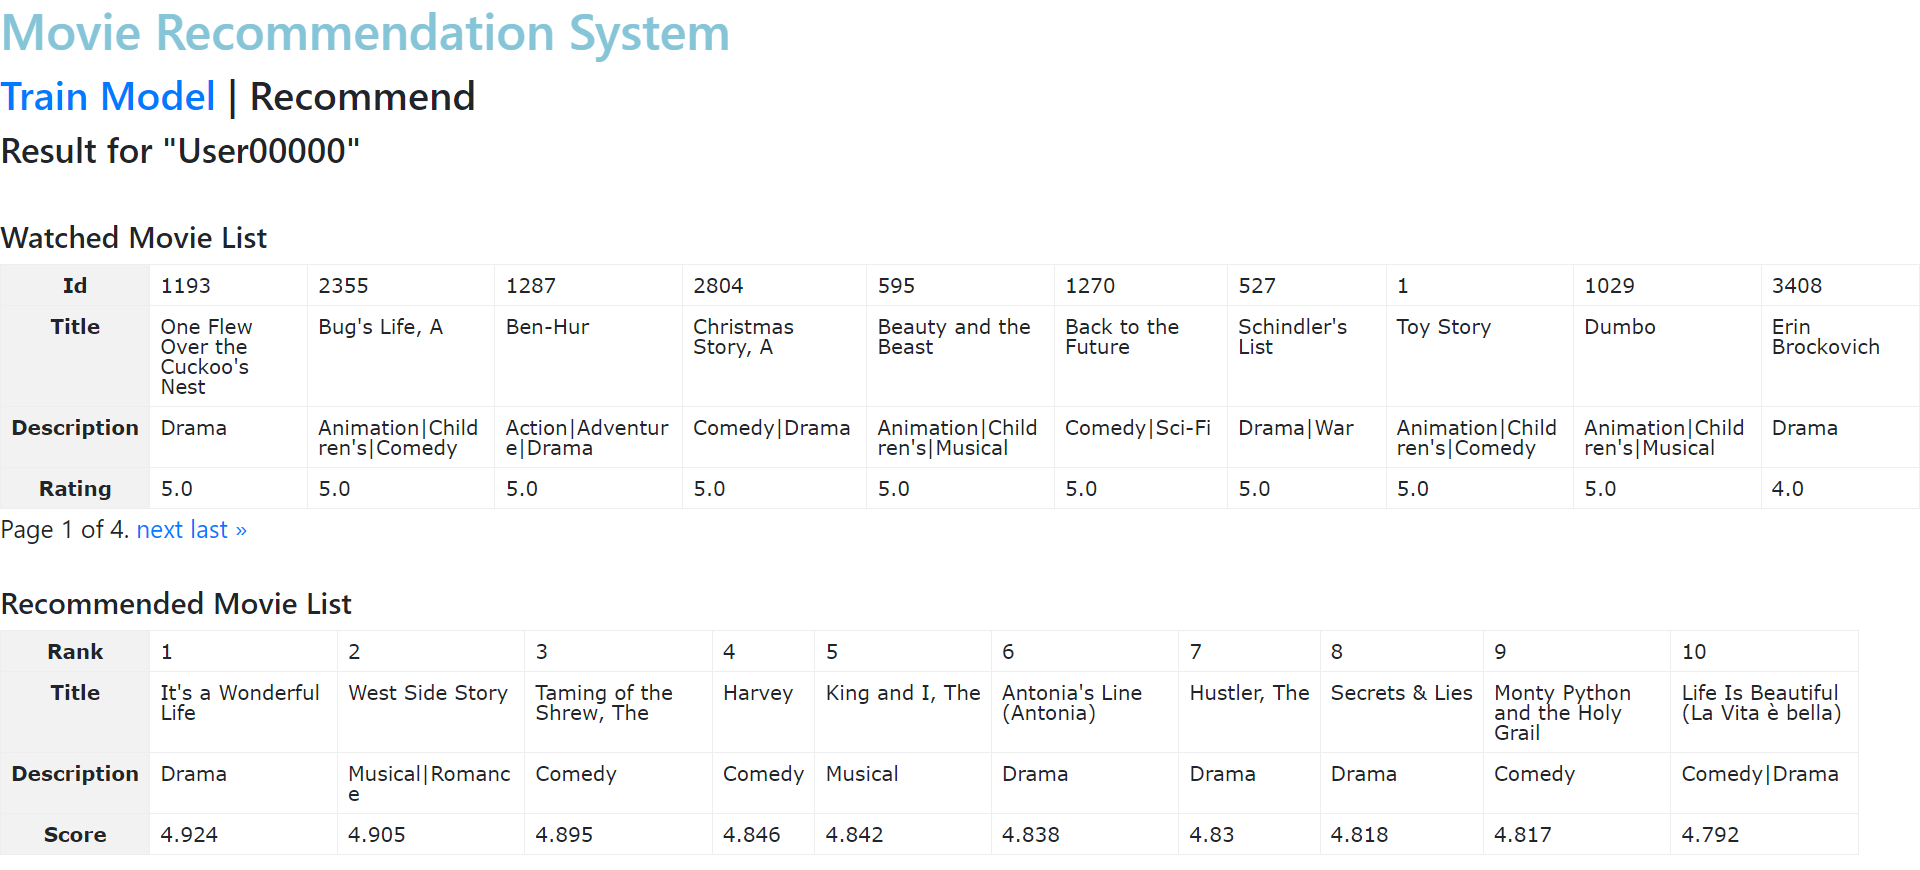Viewport: 1920px width, 870px height.
Task: Click the Christmas Story, A title
Action: tap(743, 337)
